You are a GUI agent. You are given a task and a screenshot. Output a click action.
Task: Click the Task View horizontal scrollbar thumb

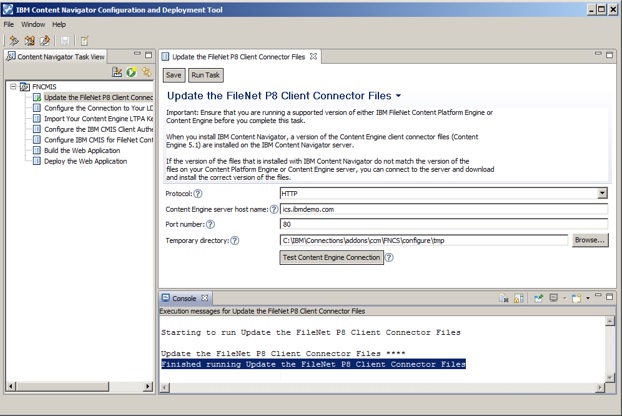62,386
